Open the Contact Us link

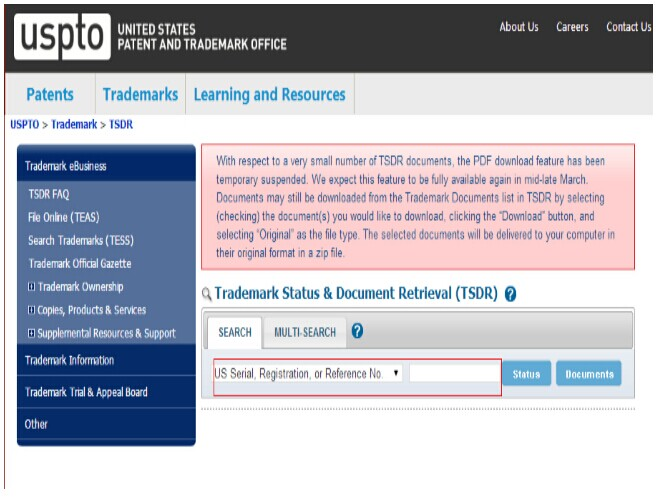tap(628, 27)
